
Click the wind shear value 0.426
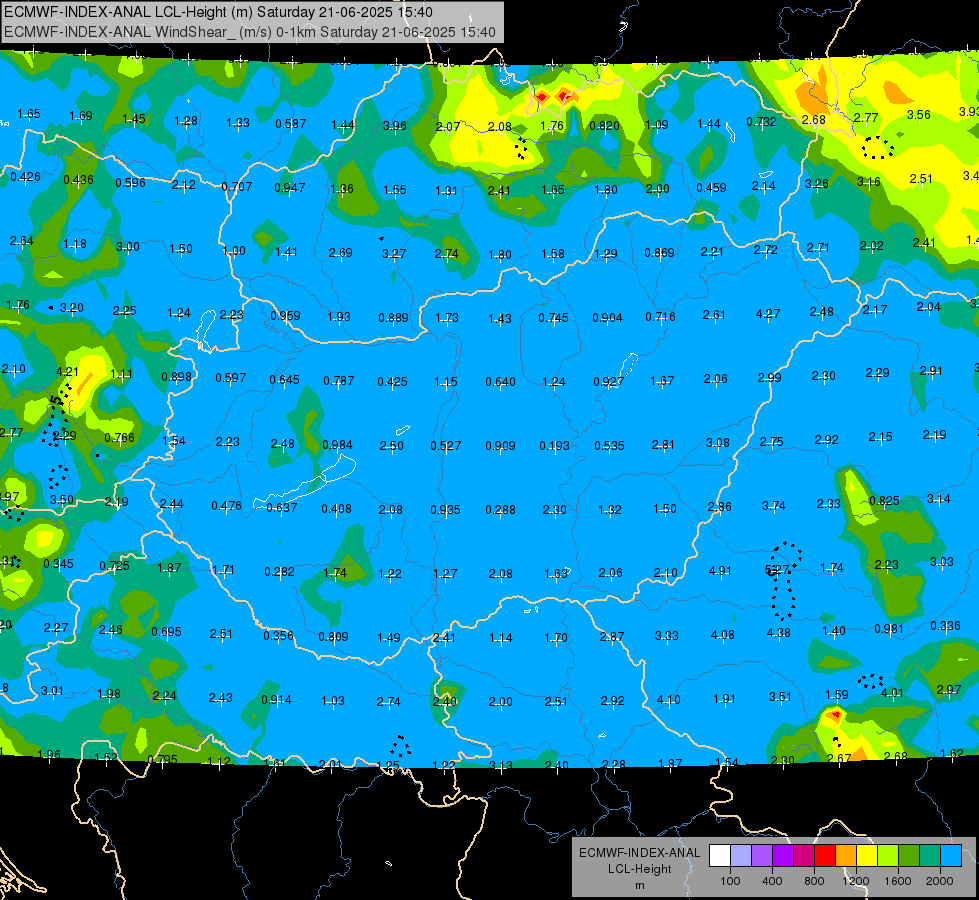(26, 177)
